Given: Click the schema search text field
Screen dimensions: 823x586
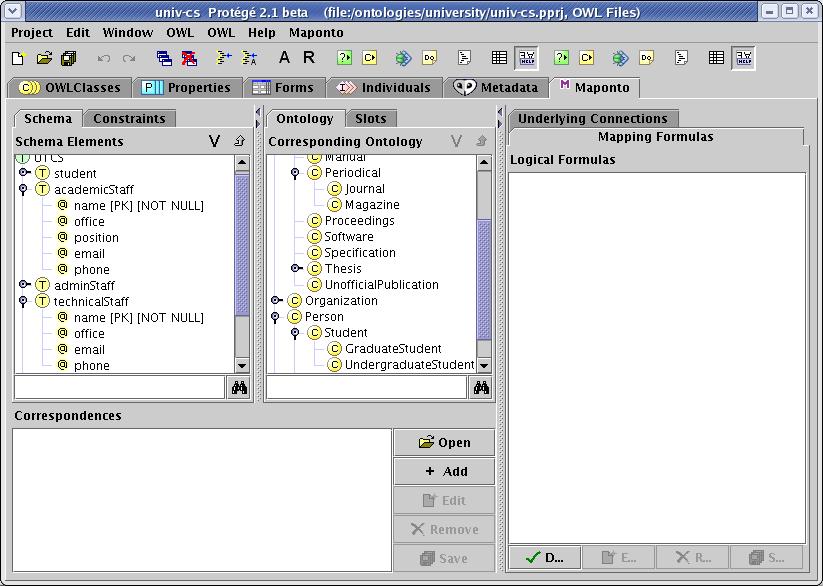Looking at the screenshot, I should pos(120,388).
